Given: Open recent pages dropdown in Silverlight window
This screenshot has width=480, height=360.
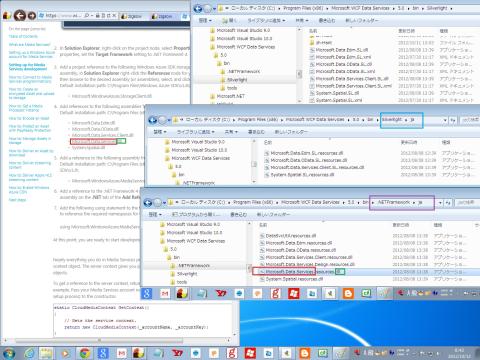Looking at the screenshot, I should point(214,9).
